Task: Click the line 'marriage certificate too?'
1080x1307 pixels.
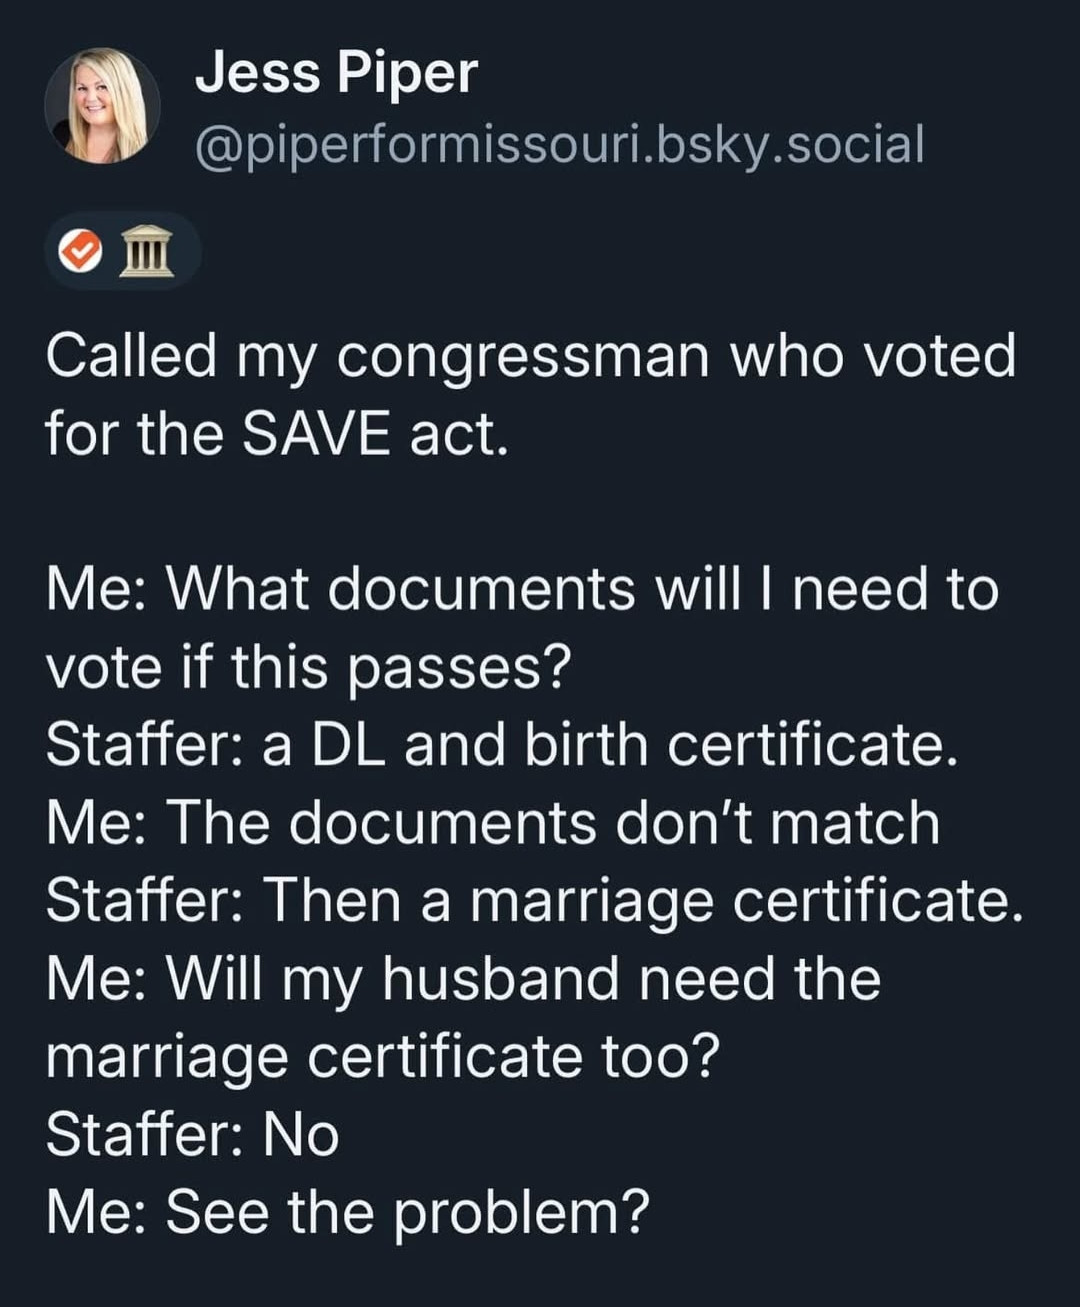Action: point(383,1058)
